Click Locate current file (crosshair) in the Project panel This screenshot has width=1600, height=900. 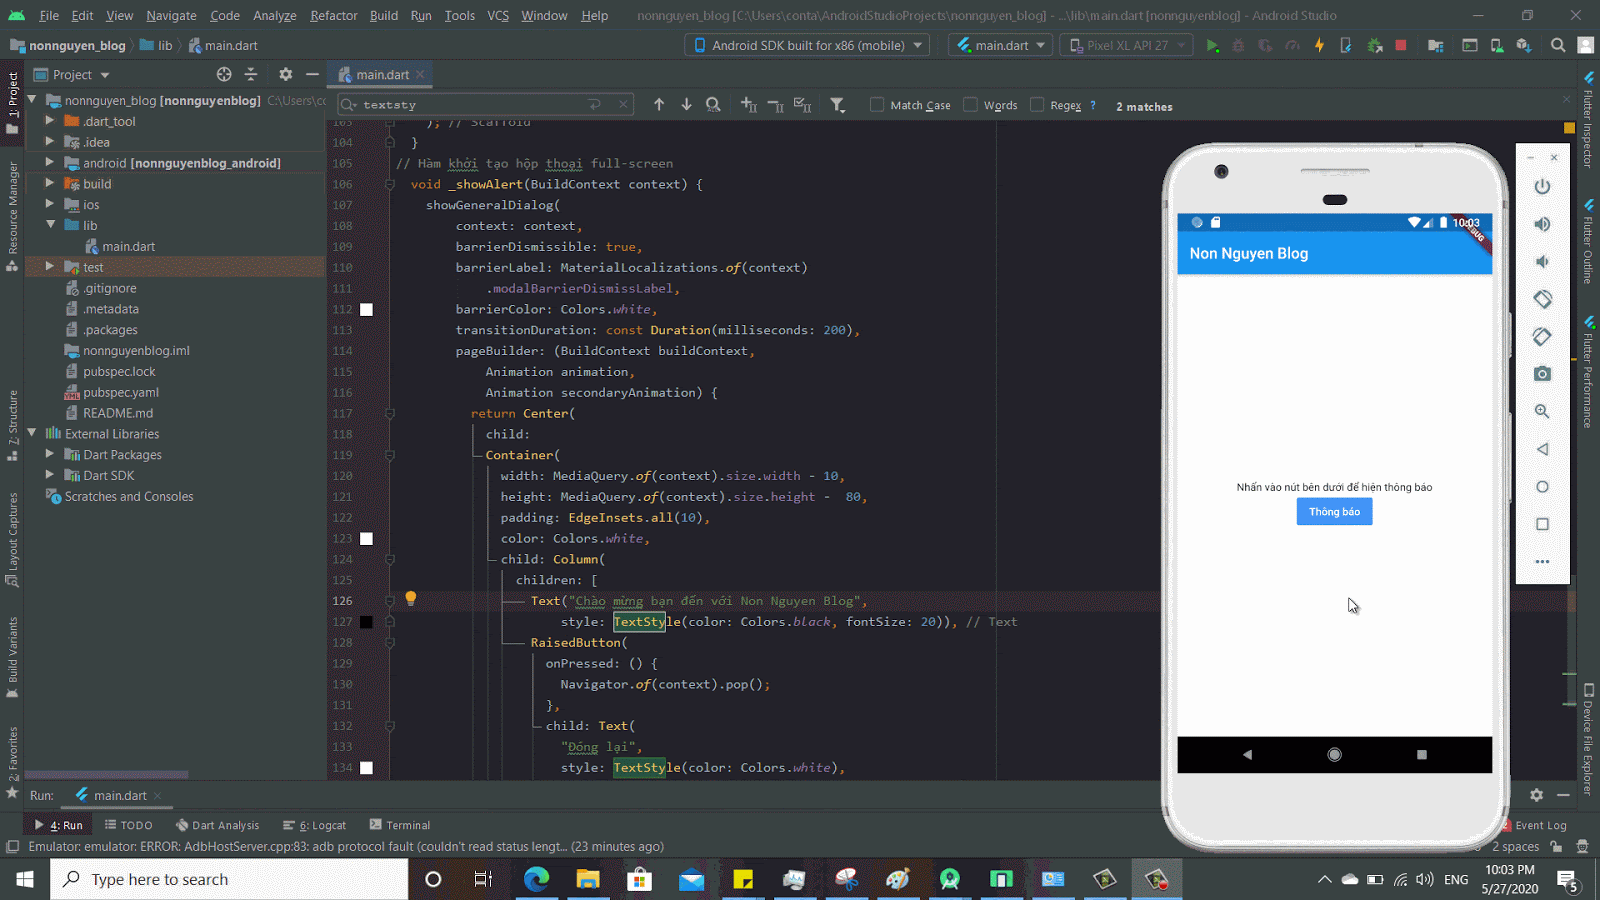point(224,74)
